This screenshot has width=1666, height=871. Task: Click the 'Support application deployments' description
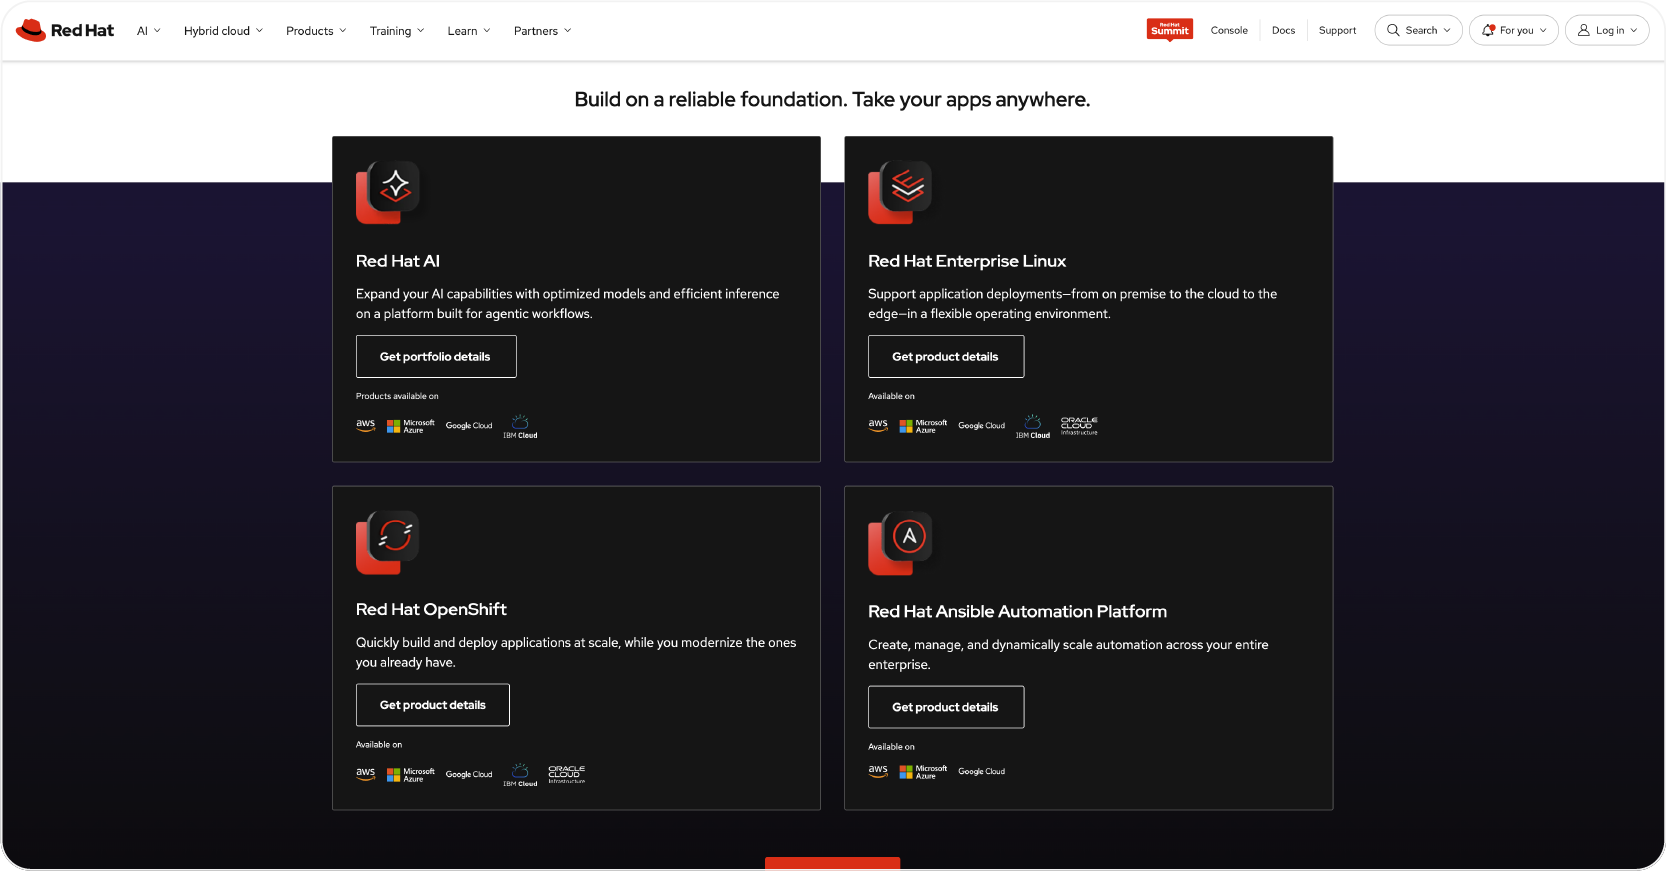click(1073, 304)
